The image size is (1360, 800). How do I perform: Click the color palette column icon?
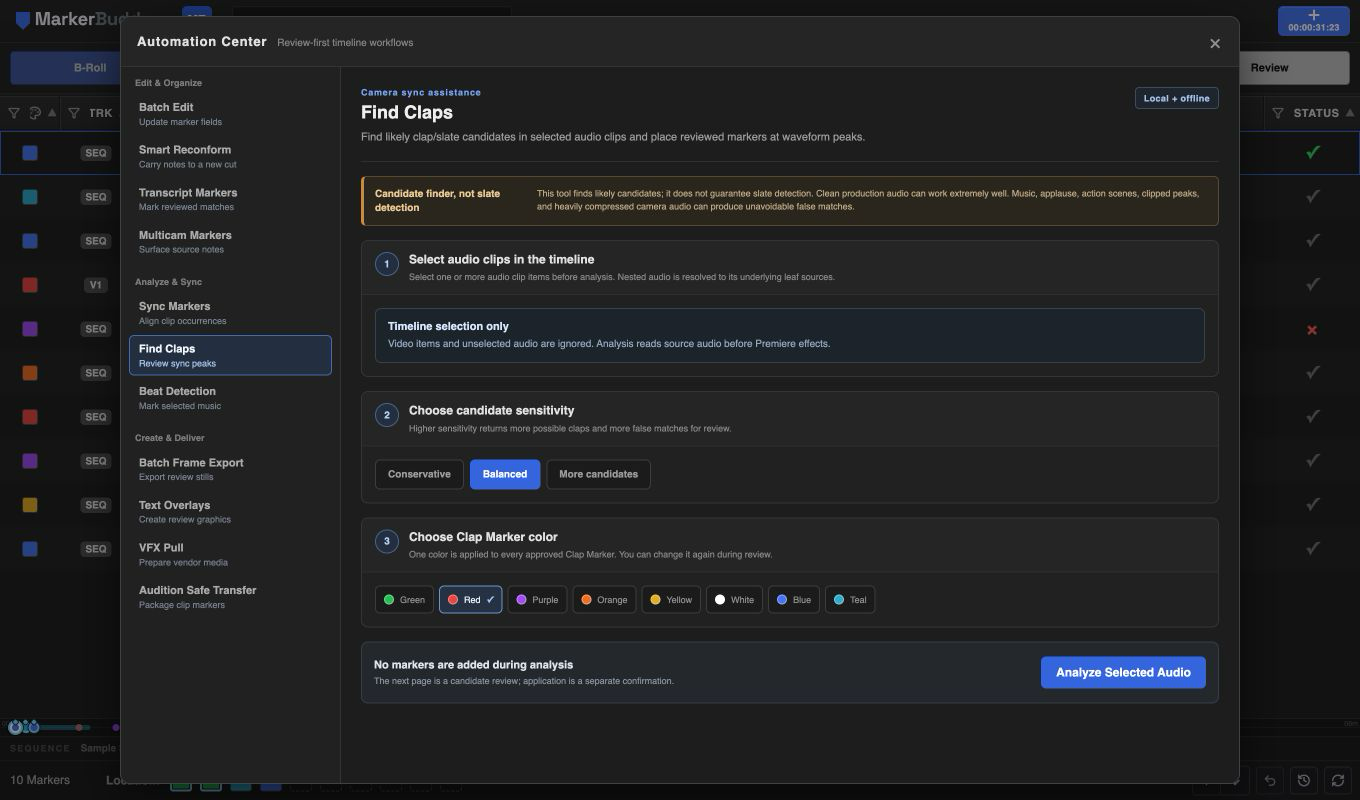tap(35, 113)
